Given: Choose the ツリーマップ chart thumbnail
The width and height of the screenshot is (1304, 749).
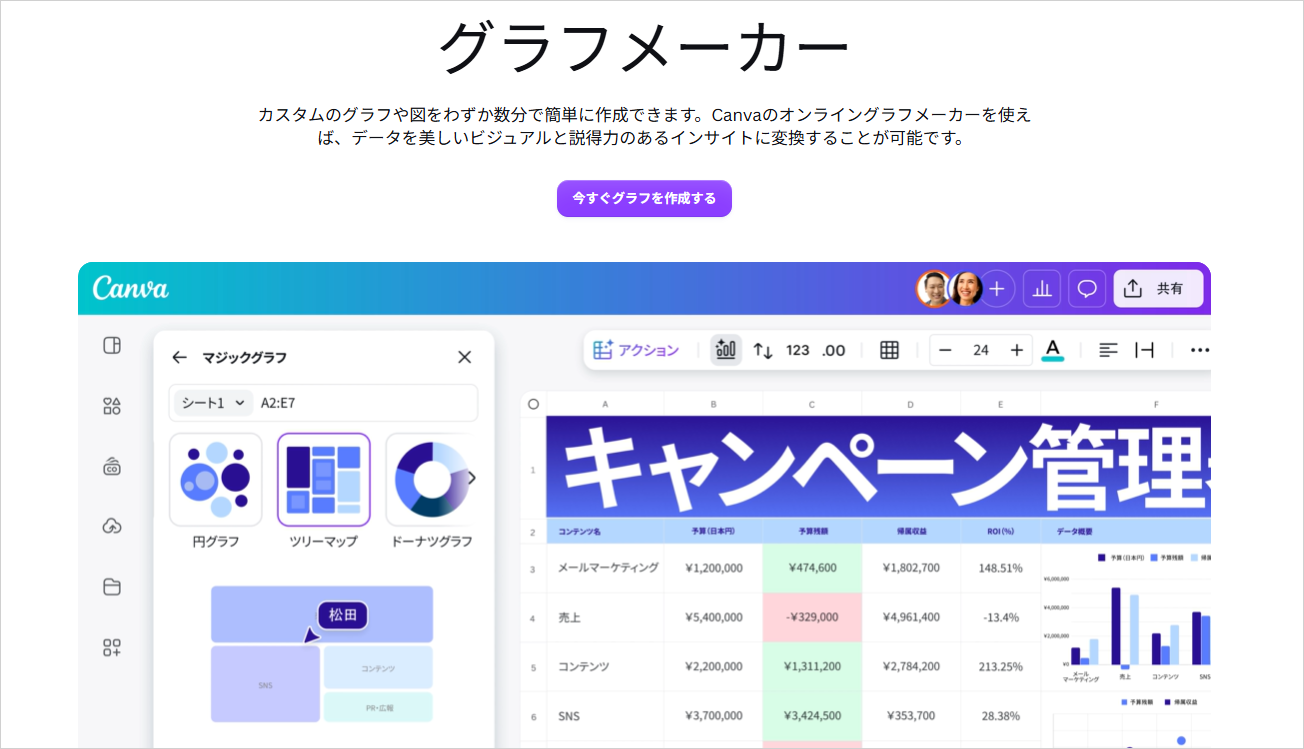Looking at the screenshot, I should click(324, 480).
